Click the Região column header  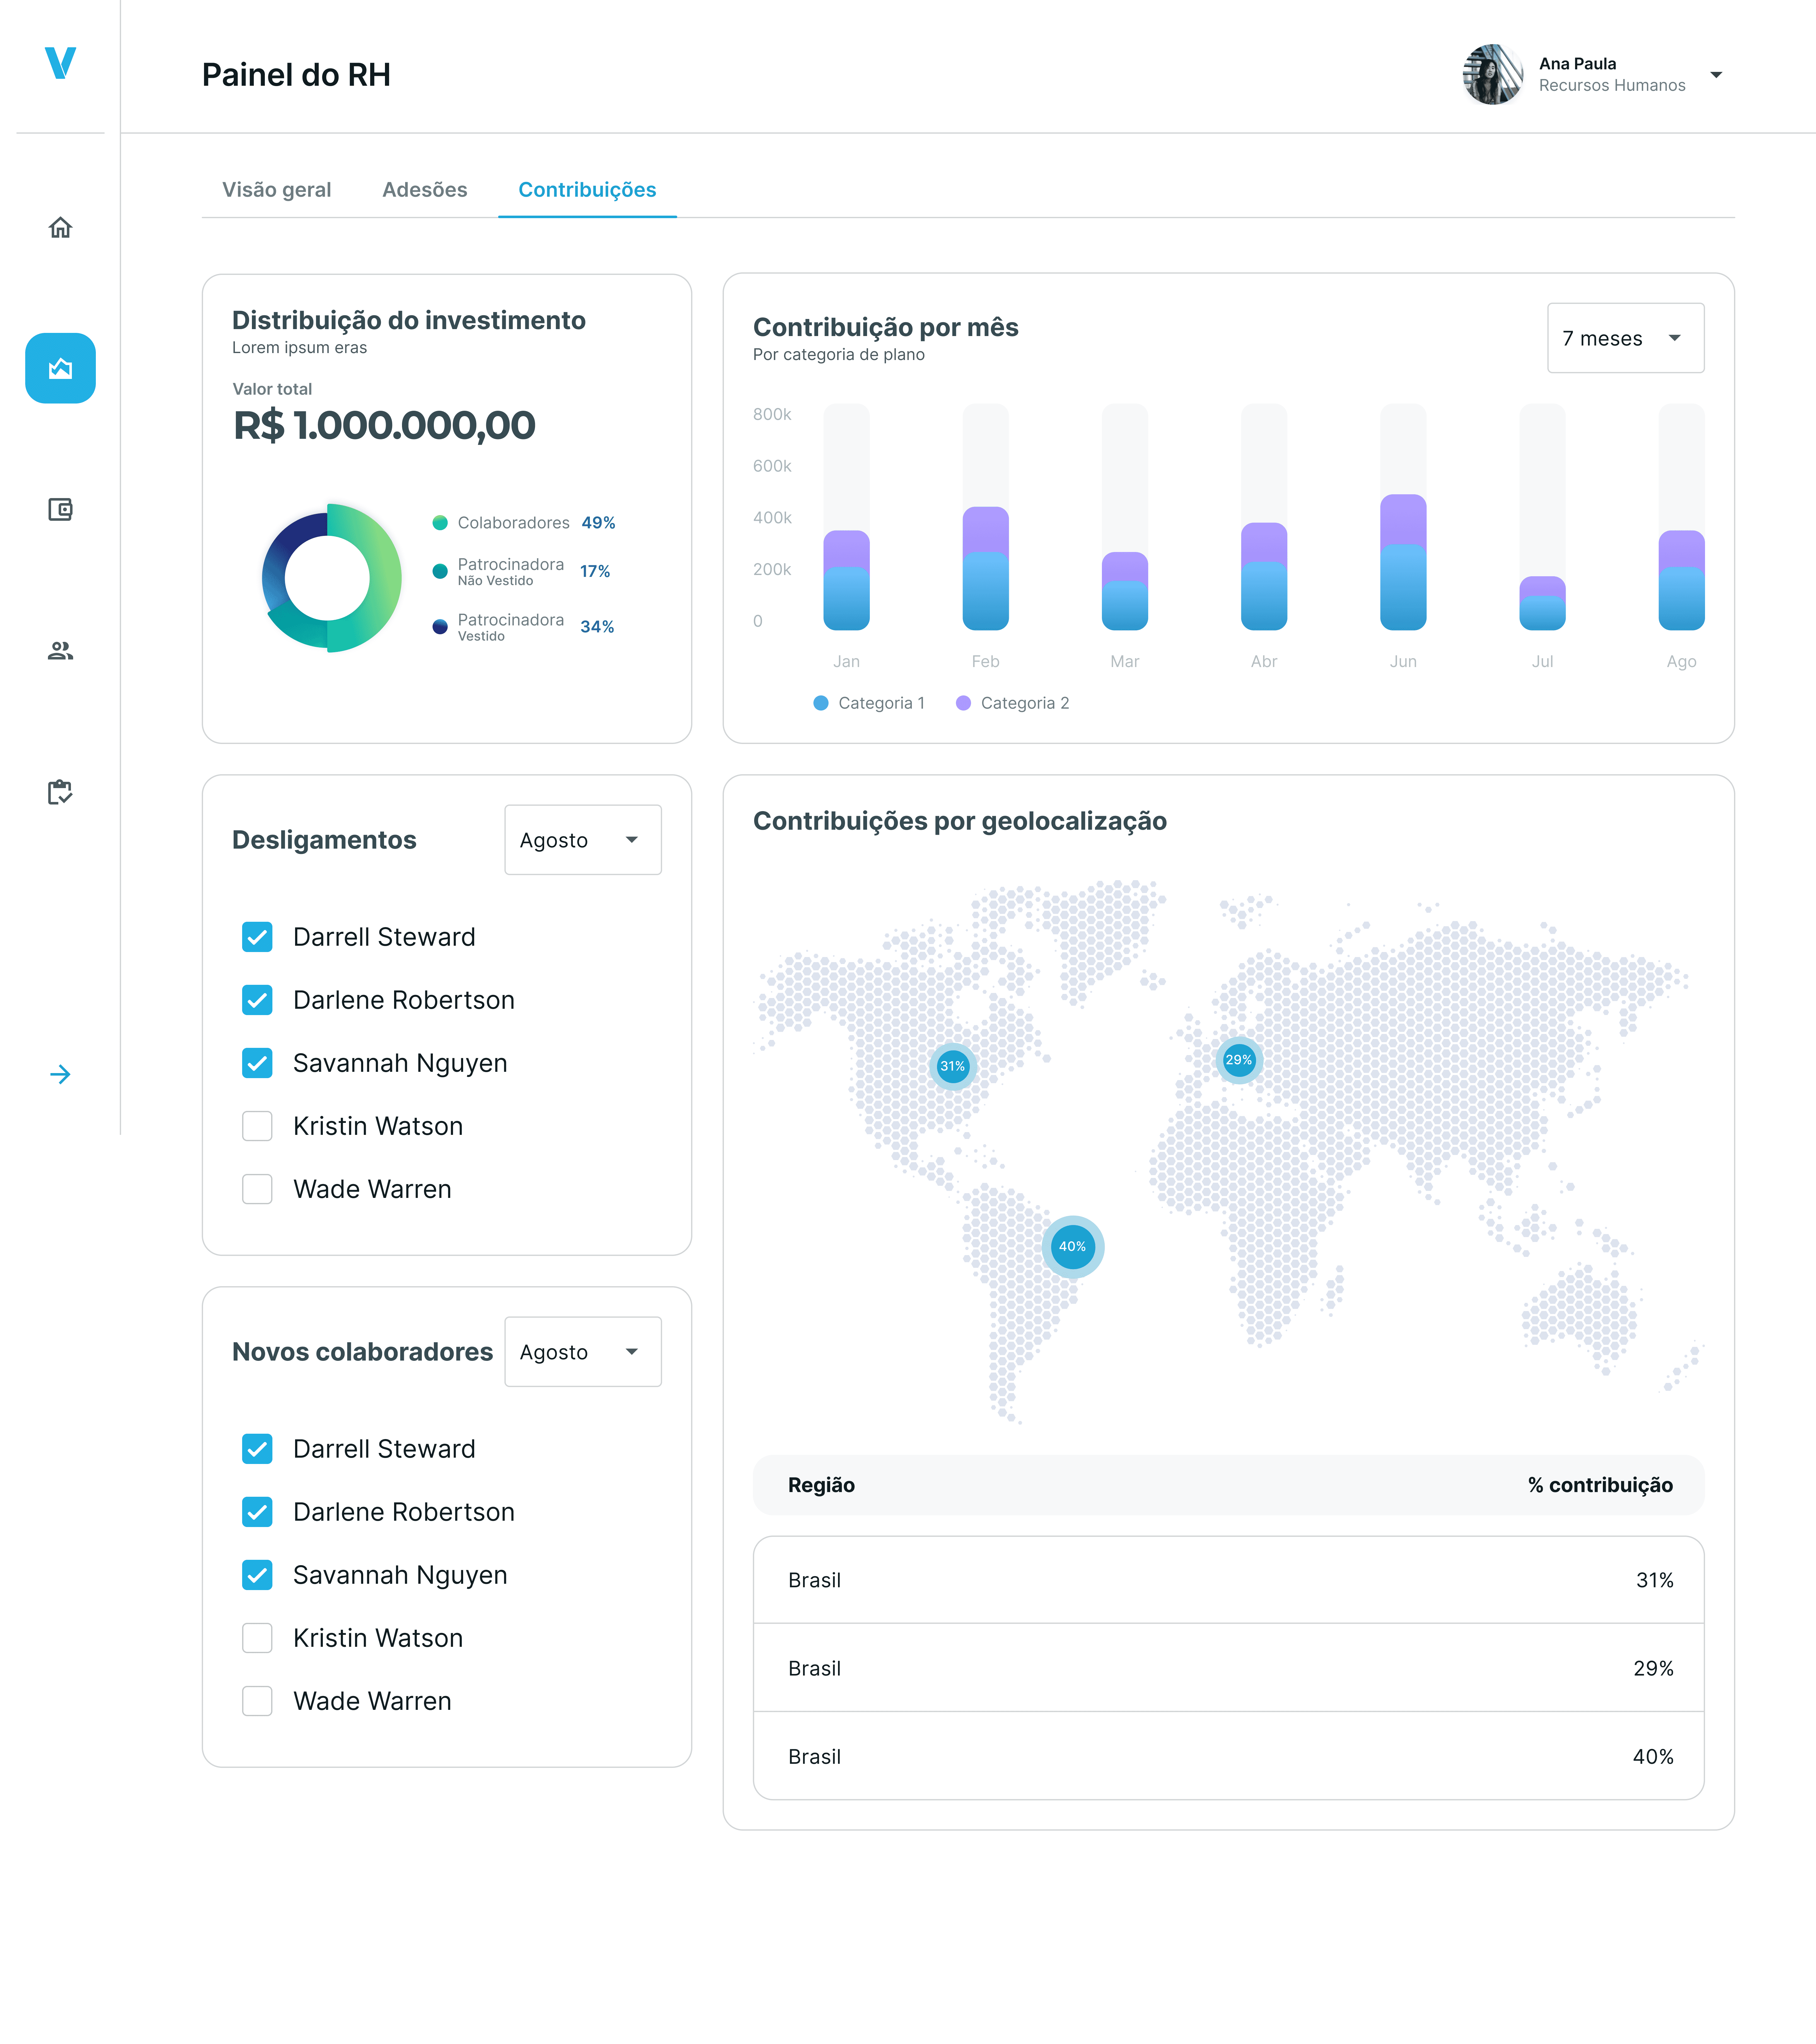coord(821,1485)
